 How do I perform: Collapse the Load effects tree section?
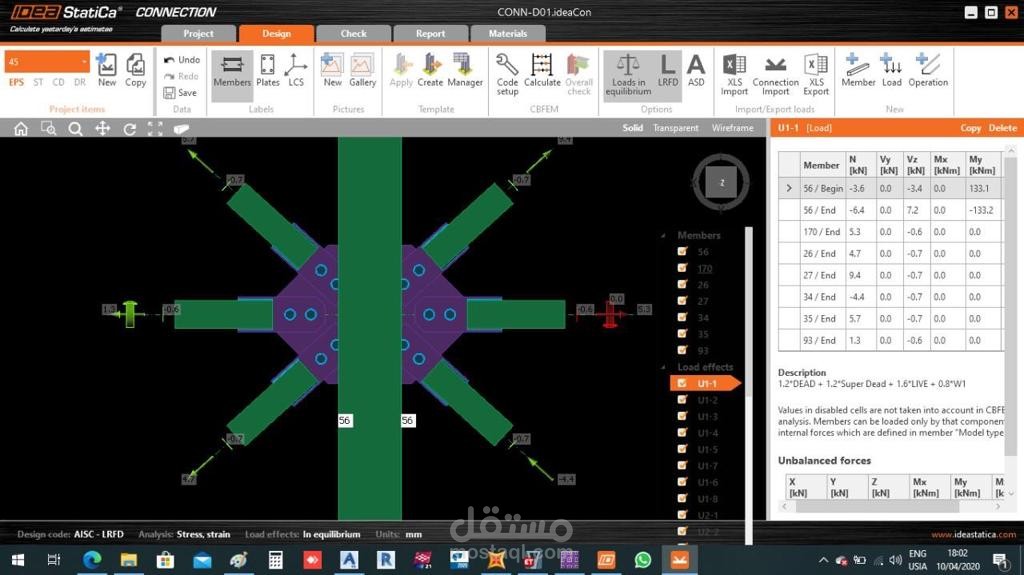tap(664, 367)
